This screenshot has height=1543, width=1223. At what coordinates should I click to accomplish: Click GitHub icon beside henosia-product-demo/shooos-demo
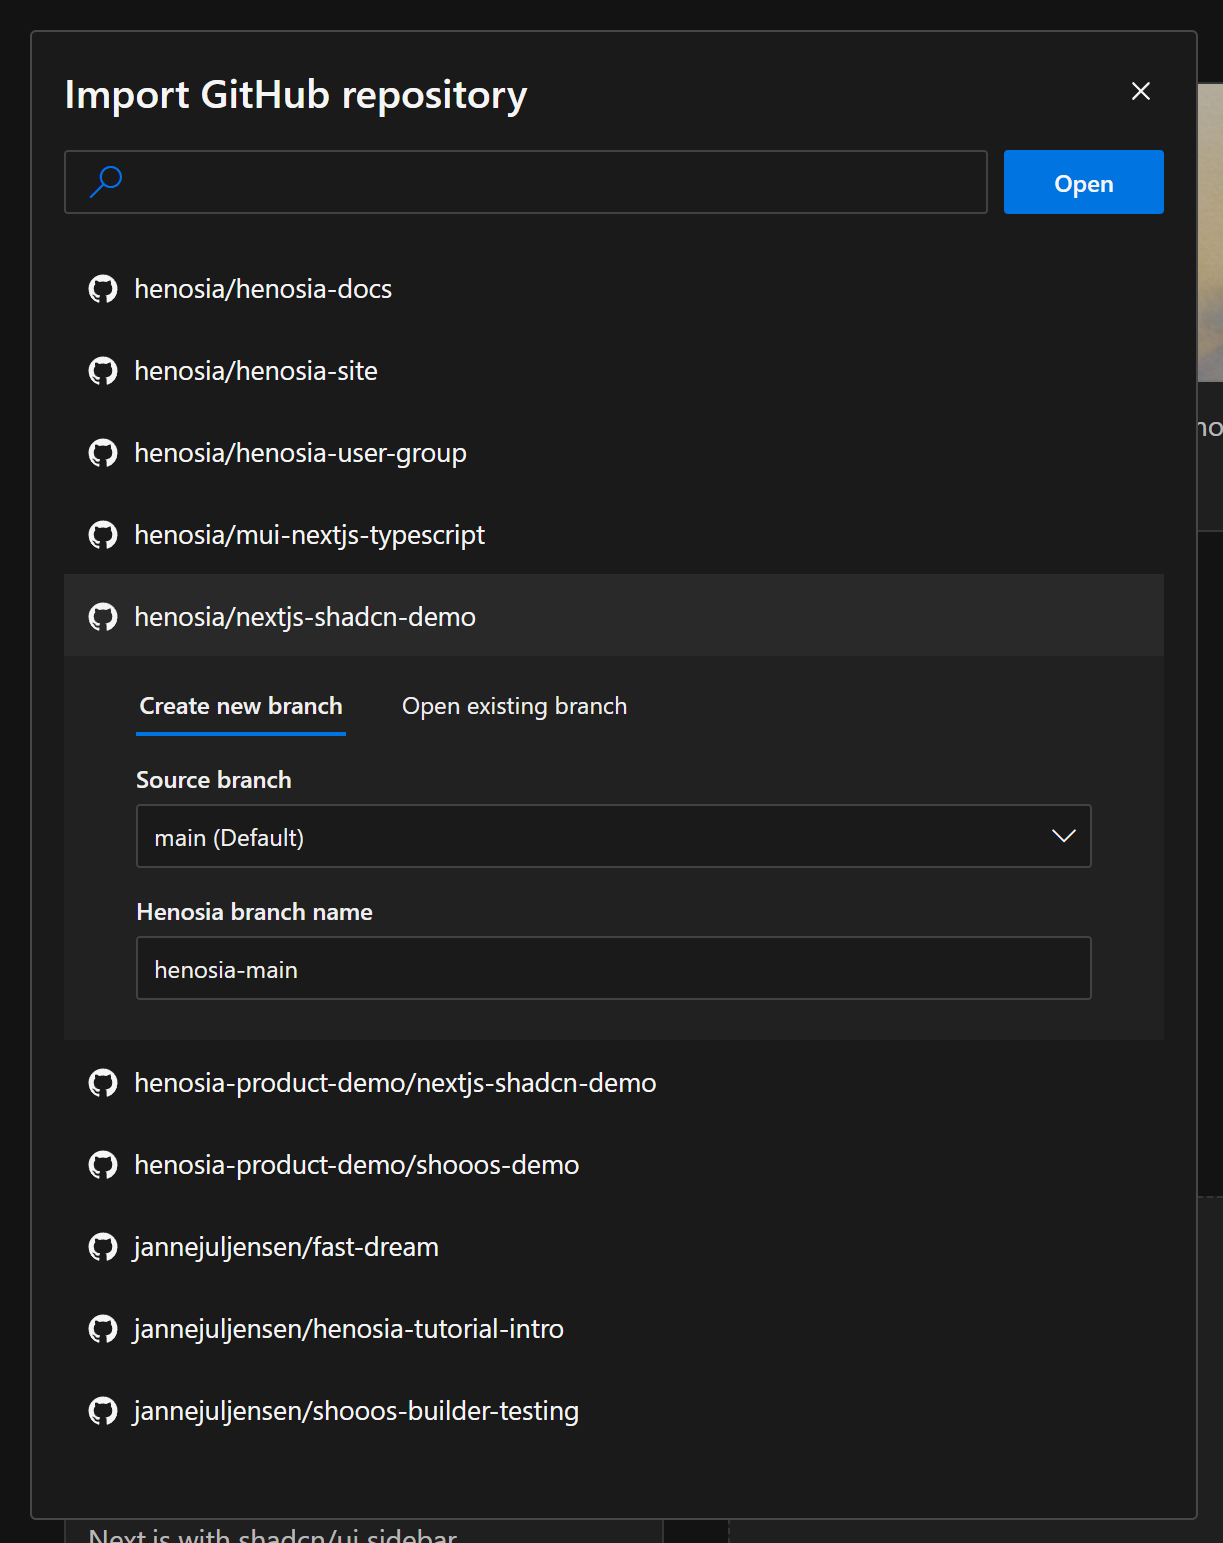pos(103,1165)
